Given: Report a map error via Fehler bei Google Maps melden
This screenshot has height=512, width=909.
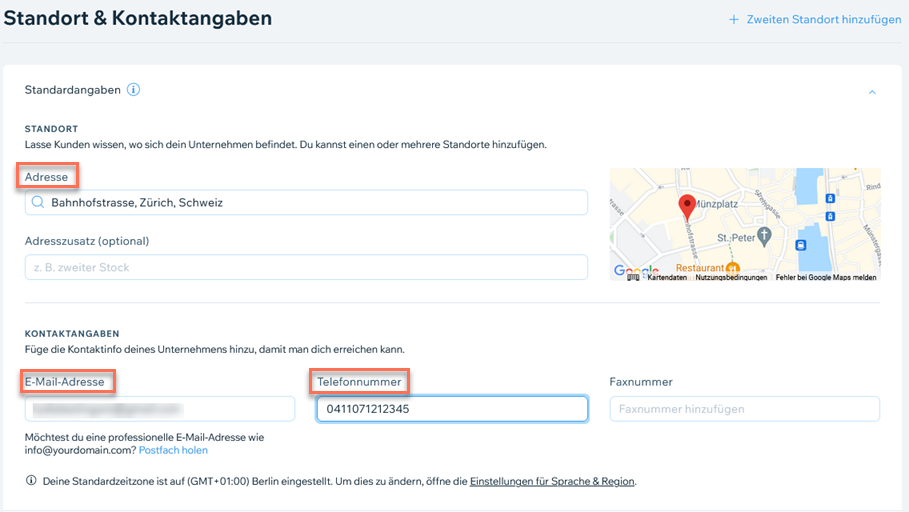Looking at the screenshot, I should pyautogui.click(x=826, y=278).
